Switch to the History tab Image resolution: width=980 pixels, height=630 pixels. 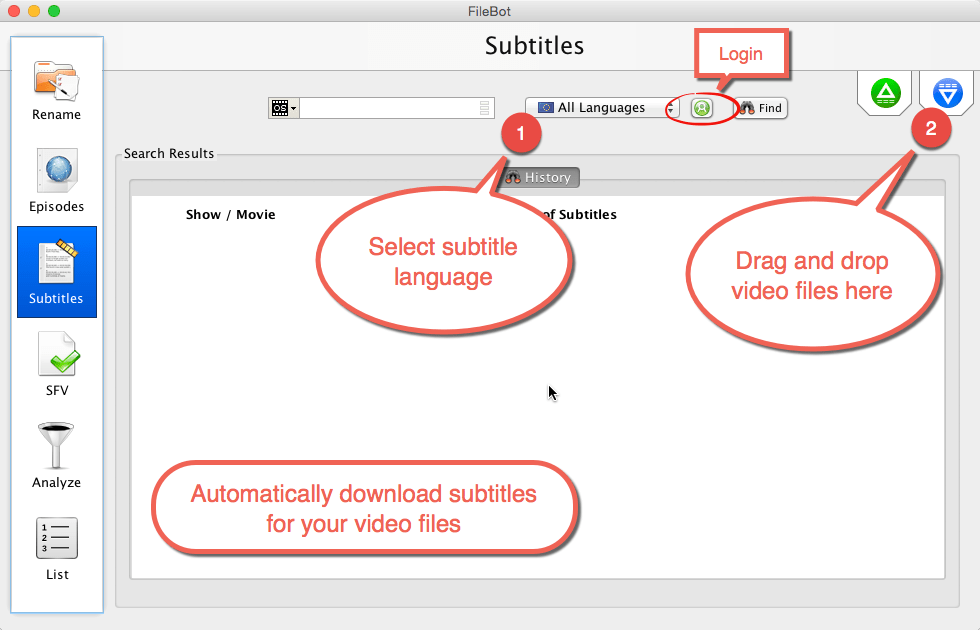[539, 177]
